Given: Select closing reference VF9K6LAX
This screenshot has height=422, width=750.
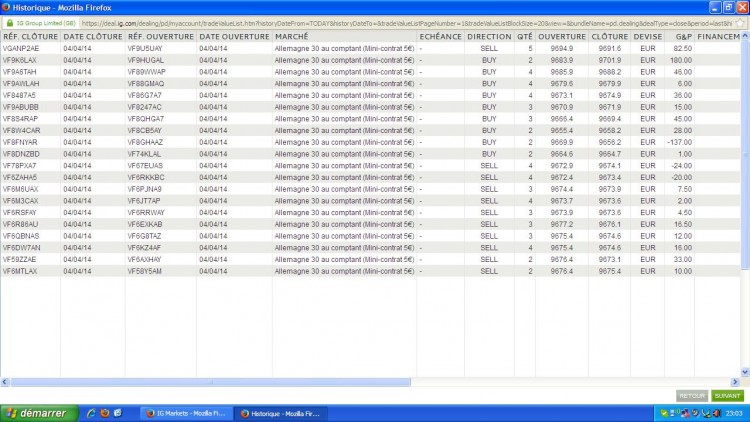Looking at the screenshot, I should 19,60.
